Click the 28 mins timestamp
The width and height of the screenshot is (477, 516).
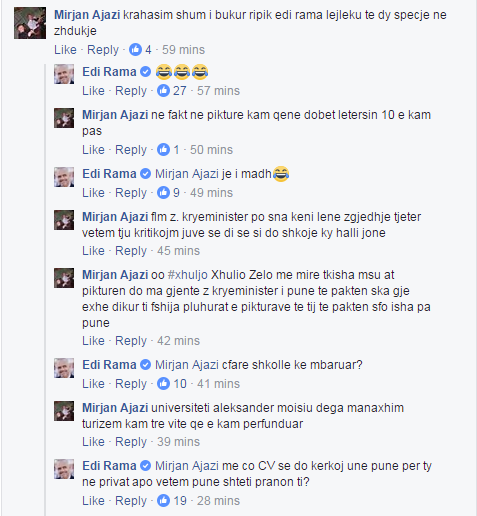[218, 500]
